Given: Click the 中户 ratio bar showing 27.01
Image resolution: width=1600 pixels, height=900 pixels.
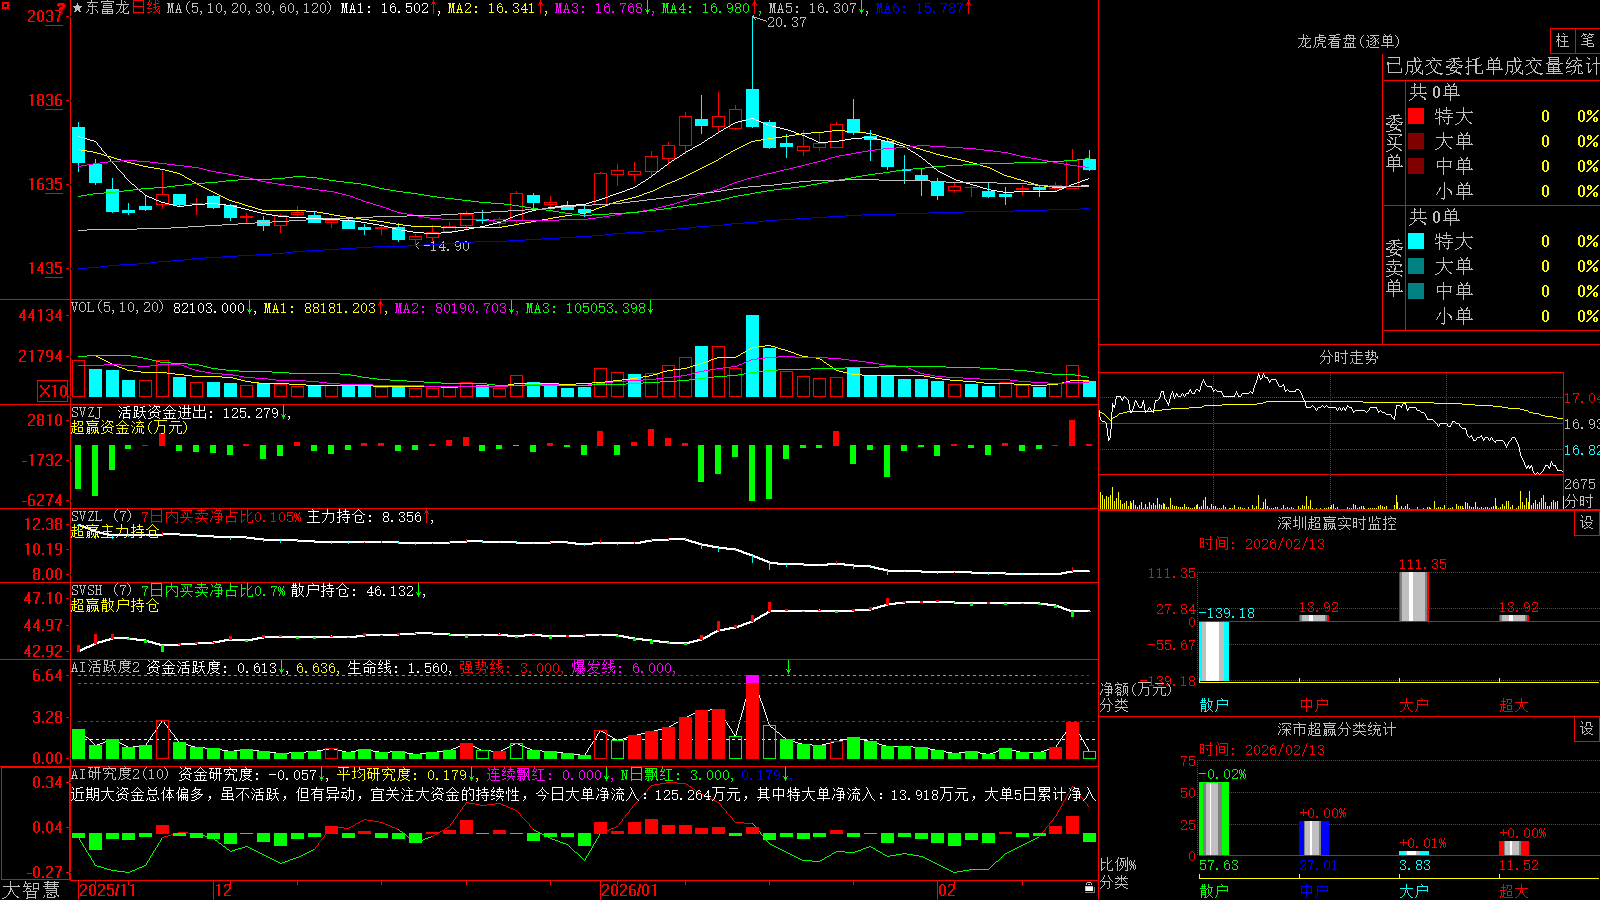Looking at the screenshot, I should tap(1314, 838).
